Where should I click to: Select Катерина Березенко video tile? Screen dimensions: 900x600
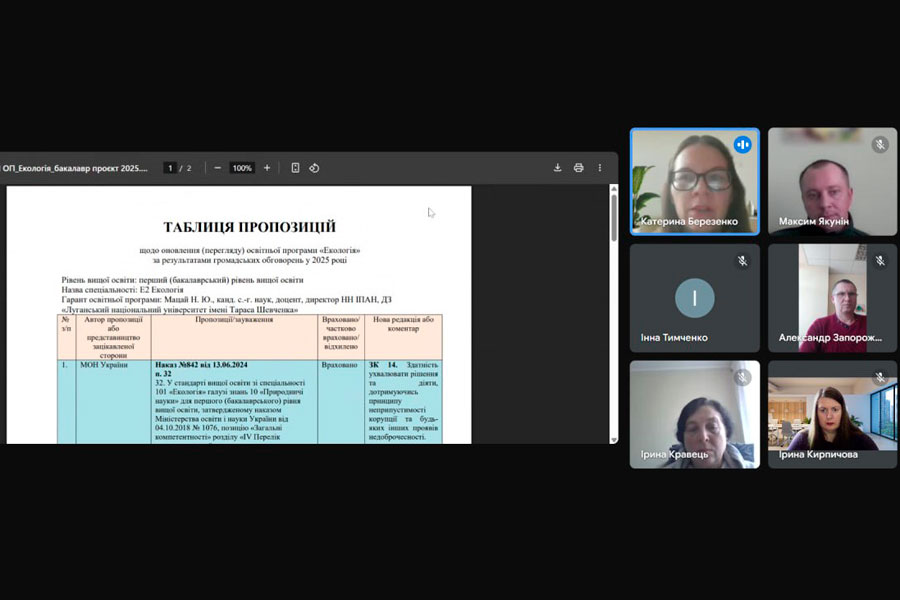tap(695, 181)
